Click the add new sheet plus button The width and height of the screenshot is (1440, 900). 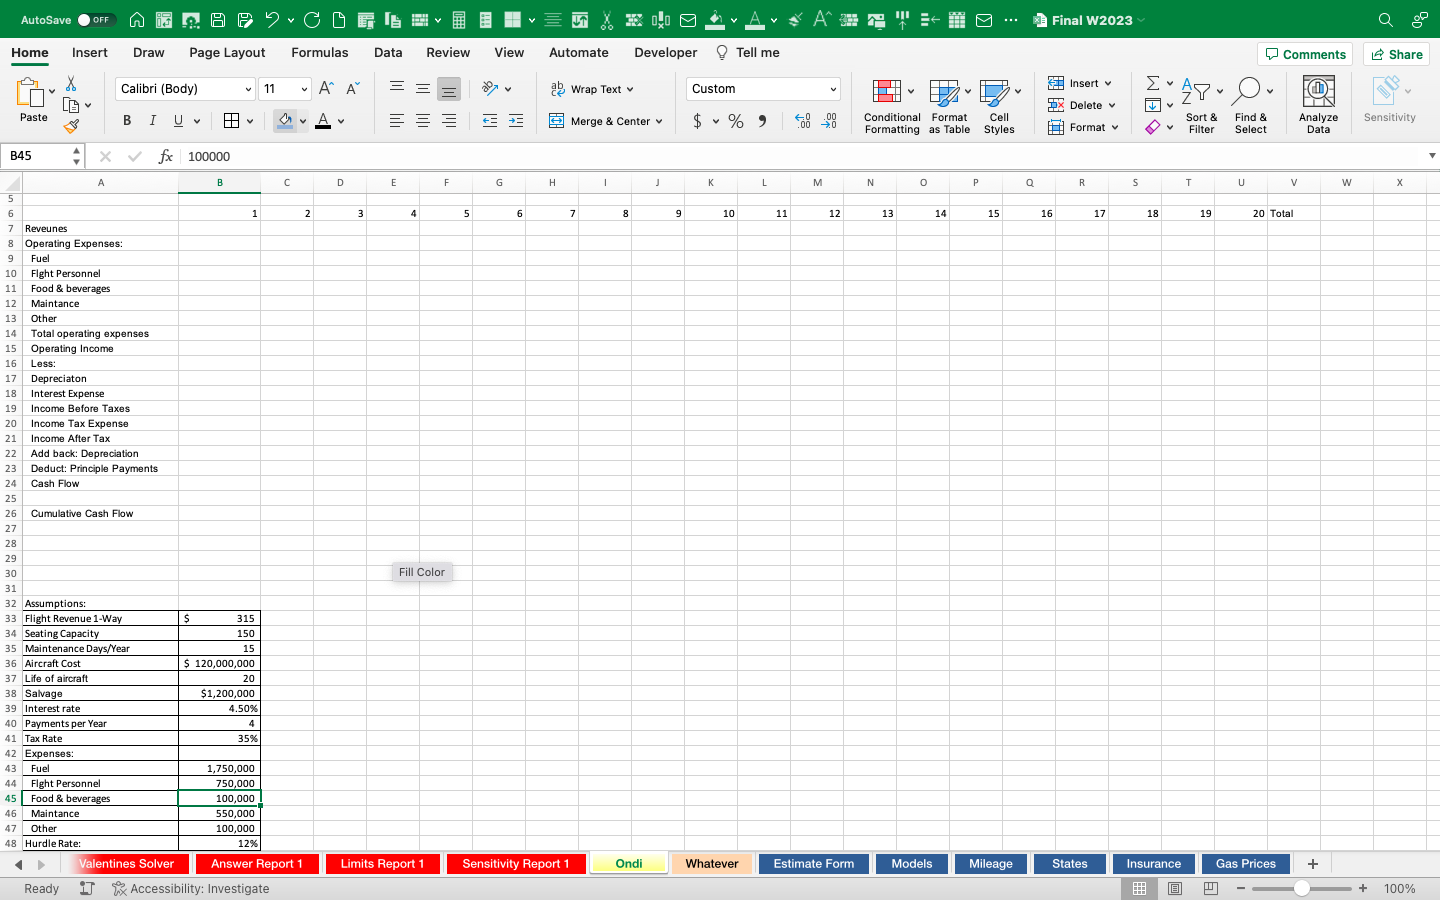1313,864
